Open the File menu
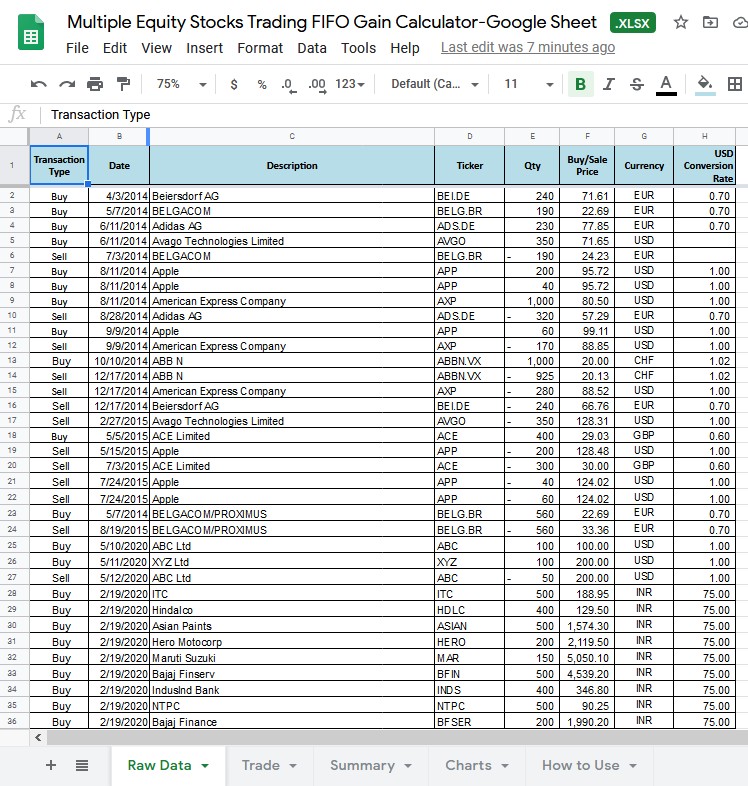748x786 pixels. [77, 48]
